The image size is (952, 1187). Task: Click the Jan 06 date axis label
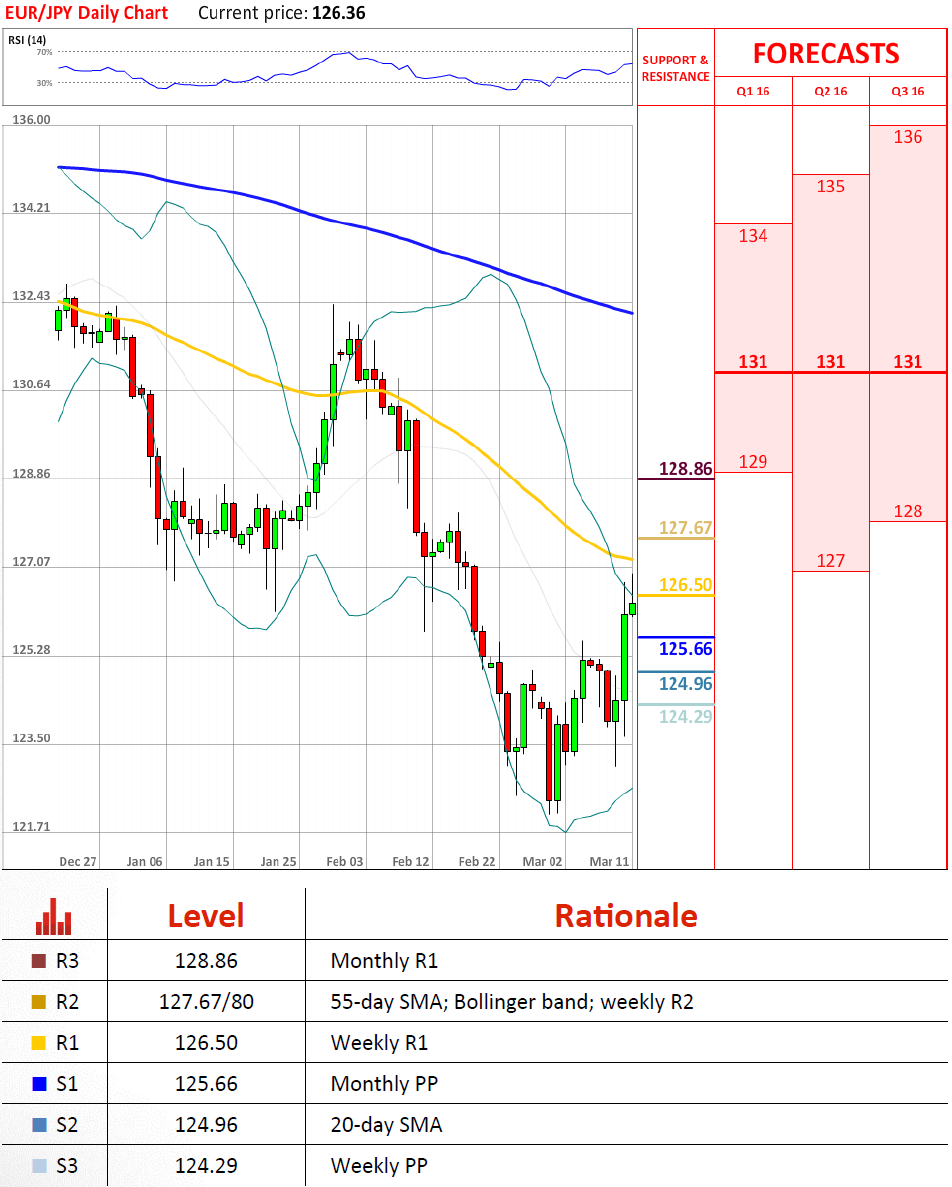145,861
